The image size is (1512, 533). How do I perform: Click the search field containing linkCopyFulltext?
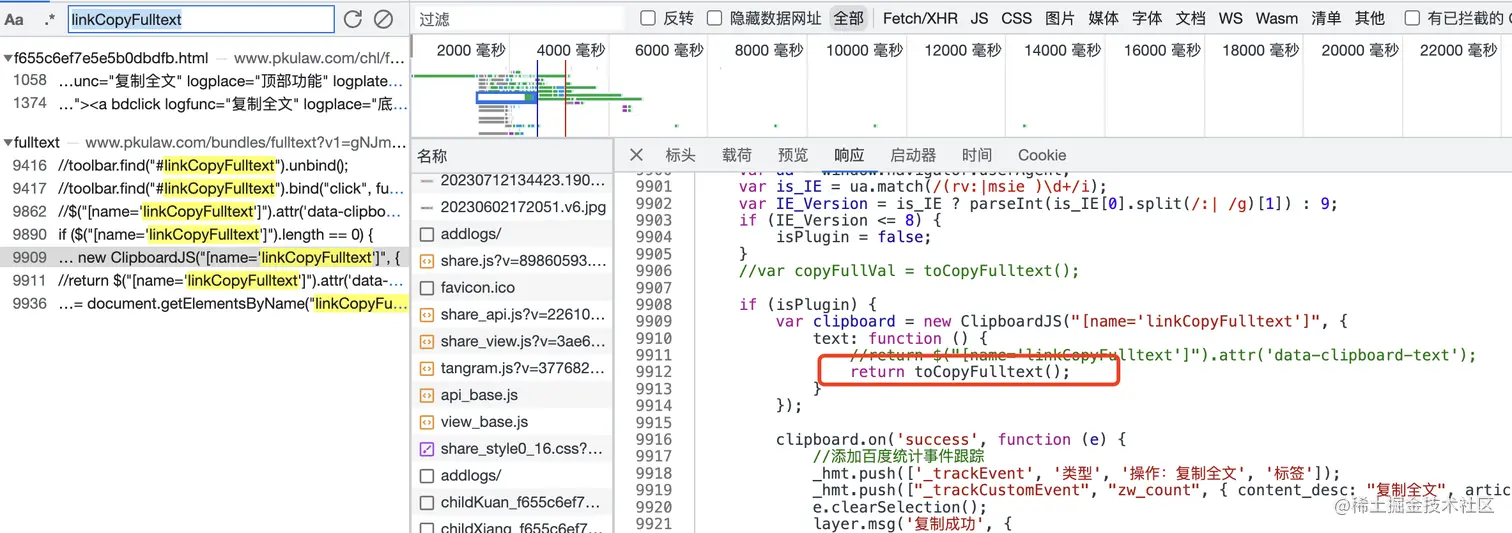(x=201, y=19)
